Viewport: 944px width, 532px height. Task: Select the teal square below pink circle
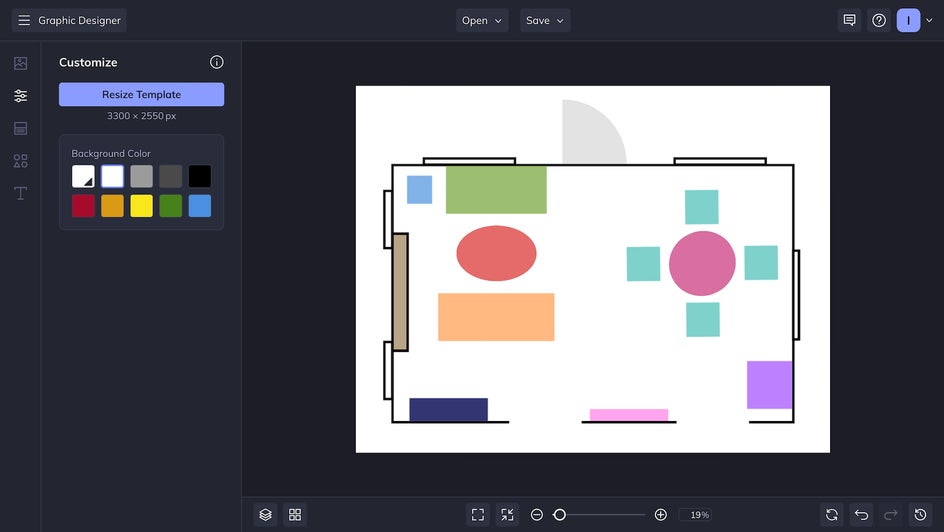[x=703, y=320]
